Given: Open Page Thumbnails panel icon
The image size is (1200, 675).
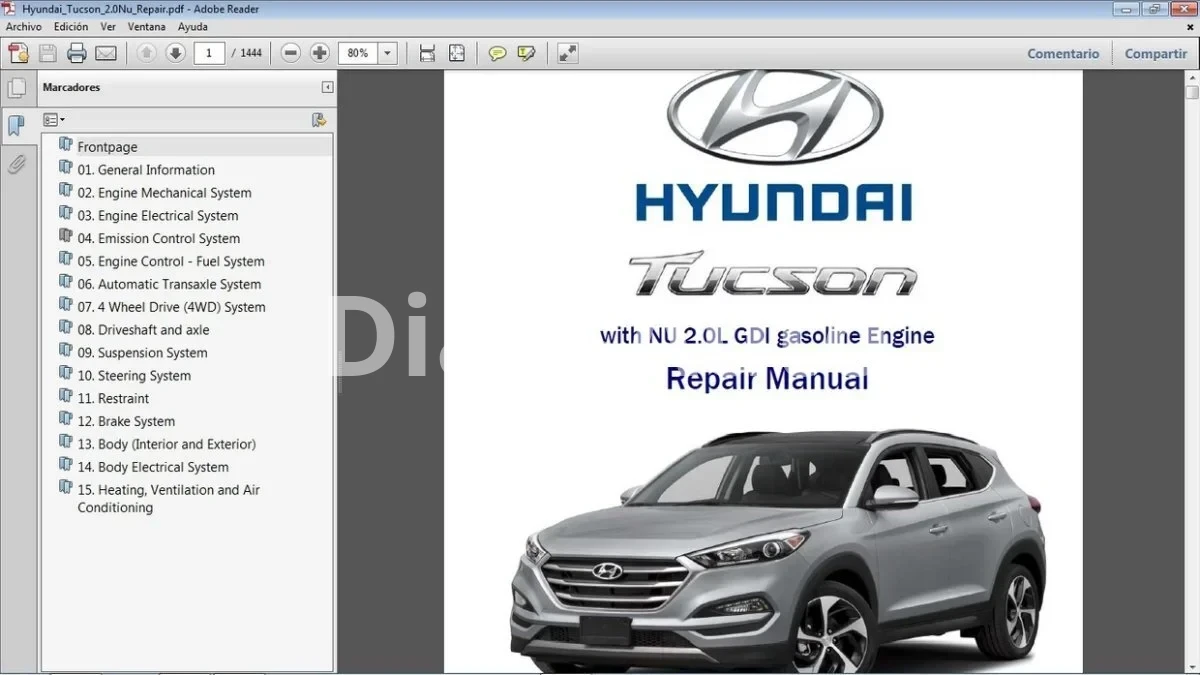Looking at the screenshot, I should coord(17,88).
